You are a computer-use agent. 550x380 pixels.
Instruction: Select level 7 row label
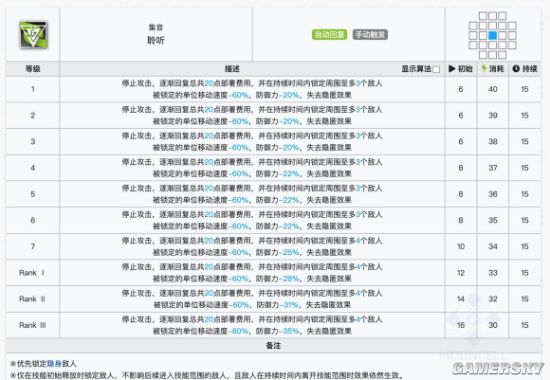(x=33, y=246)
